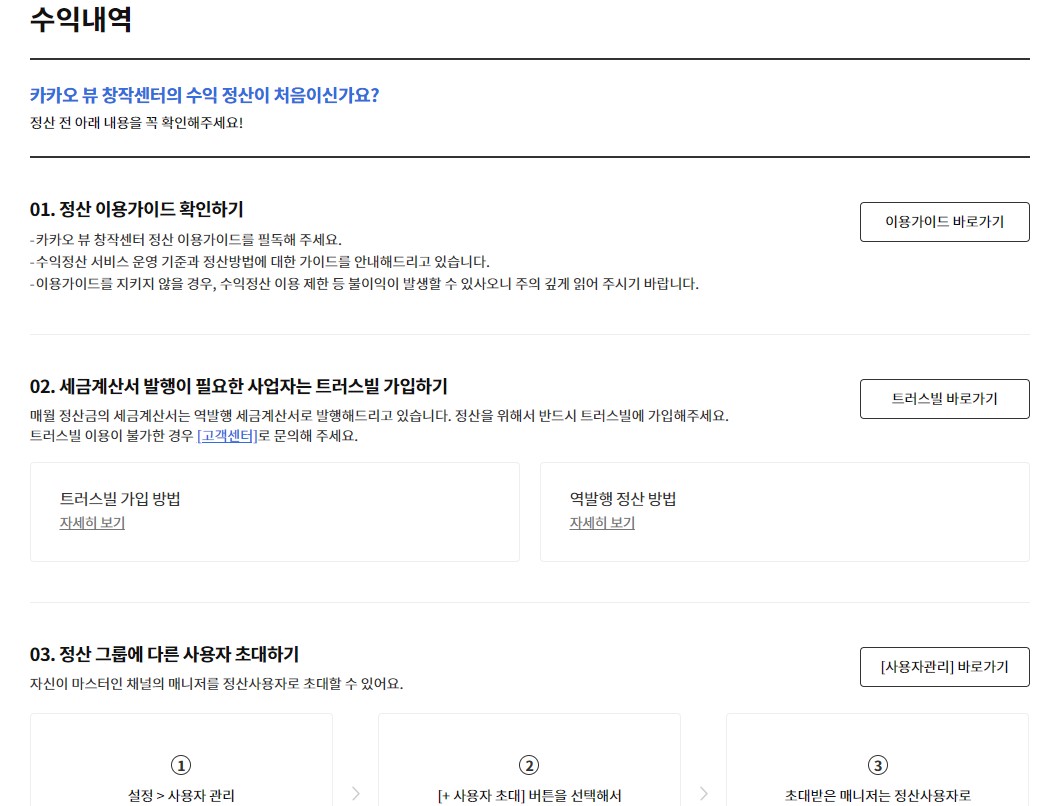Select the circled number 2 step icon
The image size is (1063, 806).
[x=529, y=765]
